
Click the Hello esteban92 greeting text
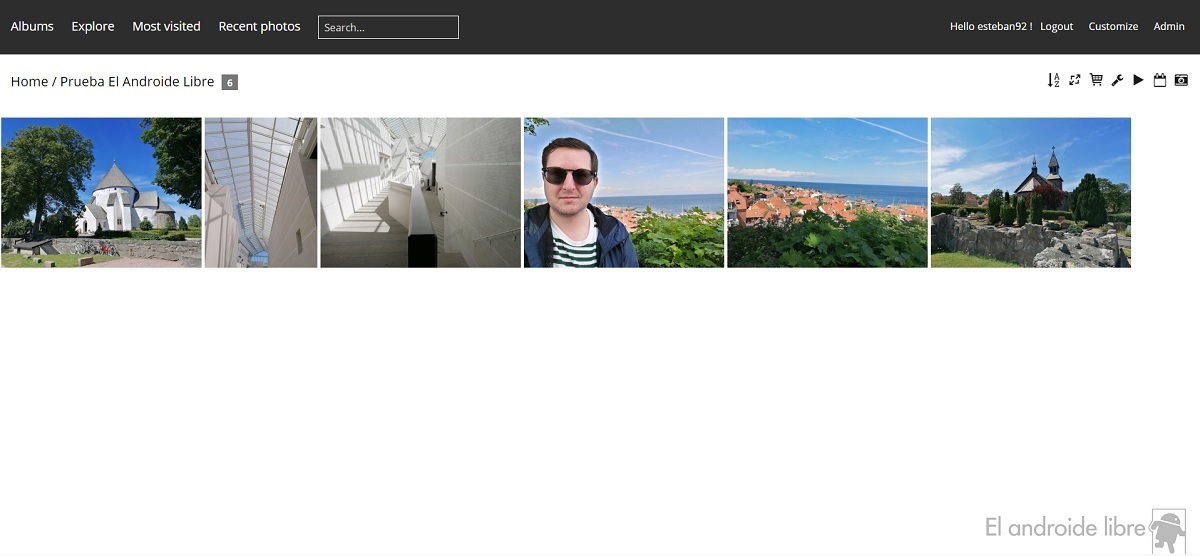pos(991,27)
